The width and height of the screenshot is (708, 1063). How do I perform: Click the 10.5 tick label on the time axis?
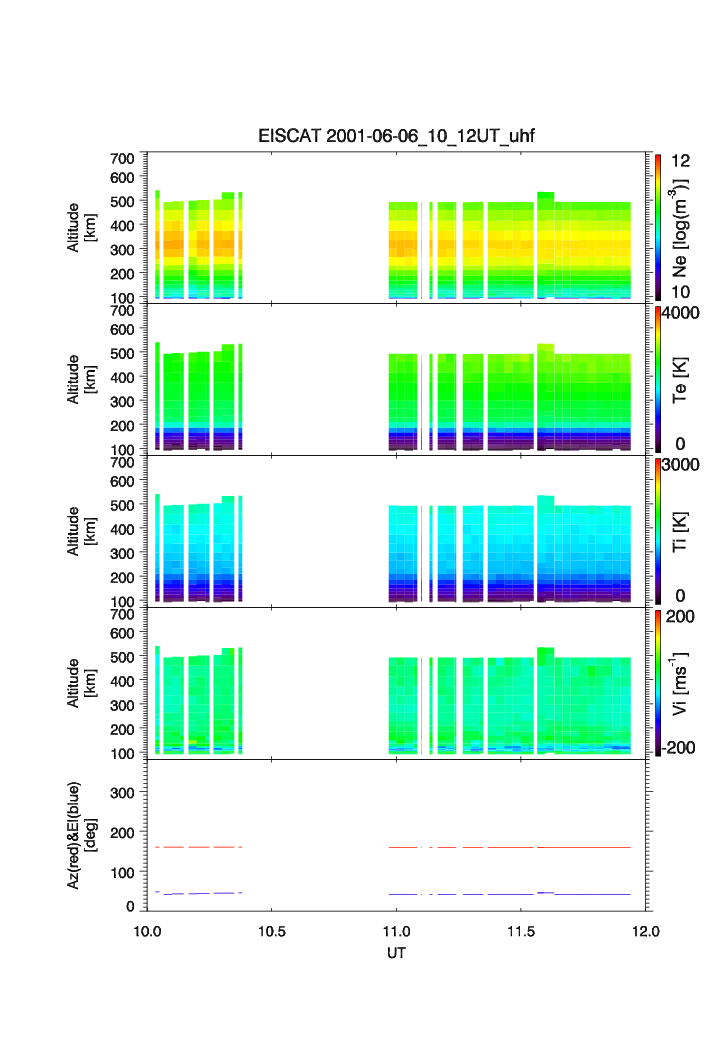pyautogui.click(x=272, y=930)
